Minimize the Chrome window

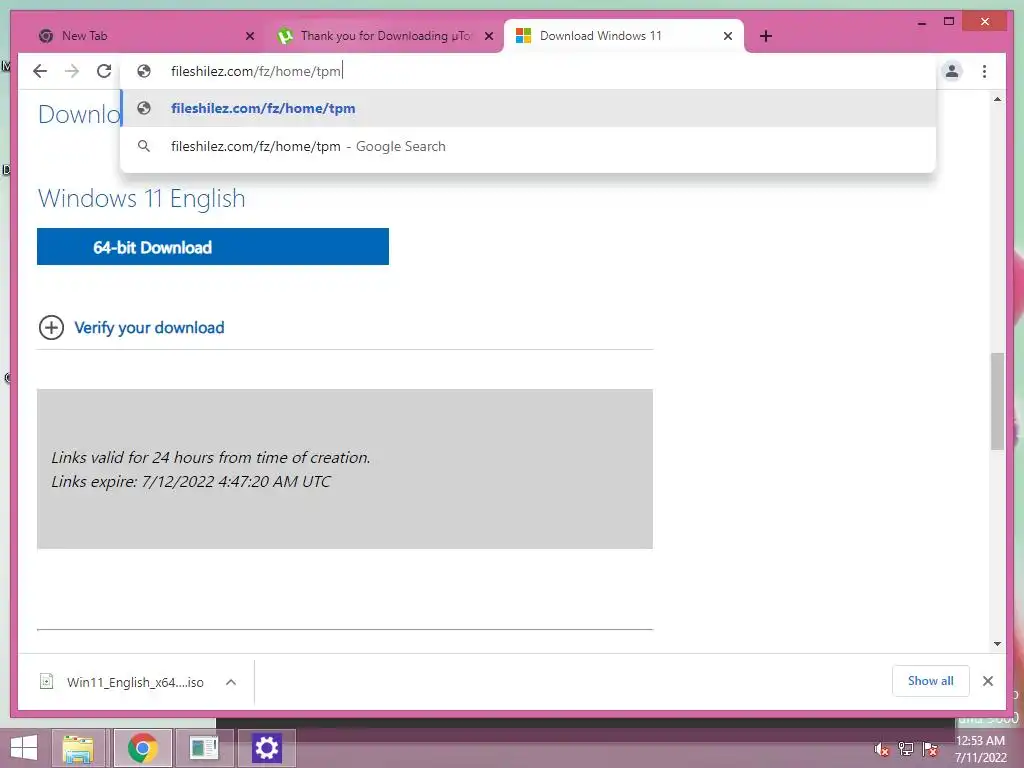[x=921, y=22]
